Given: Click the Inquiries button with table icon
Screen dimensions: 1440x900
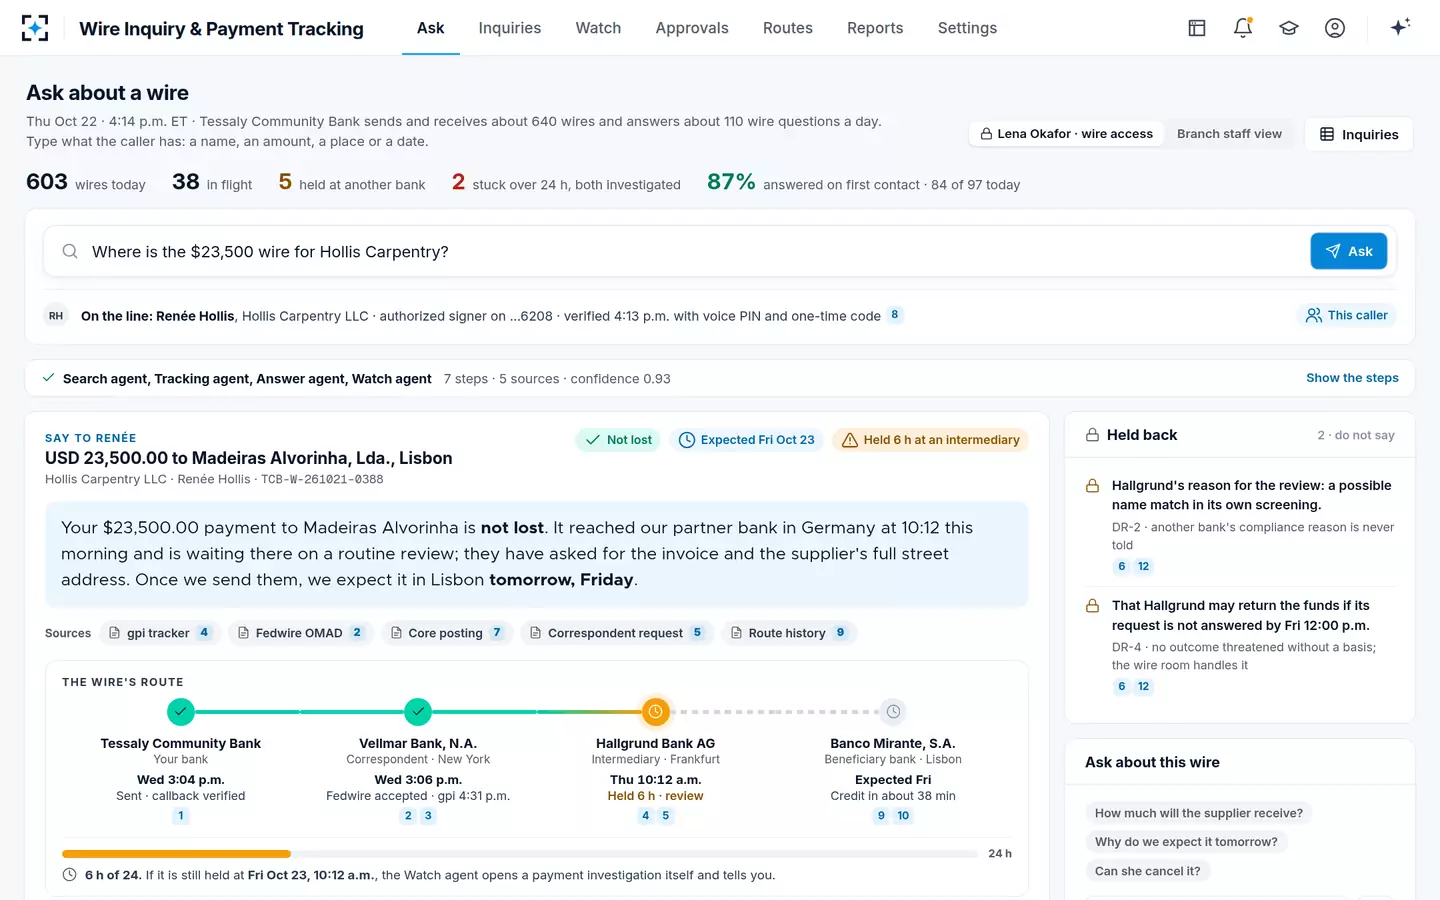Looking at the screenshot, I should pos(1359,134).
